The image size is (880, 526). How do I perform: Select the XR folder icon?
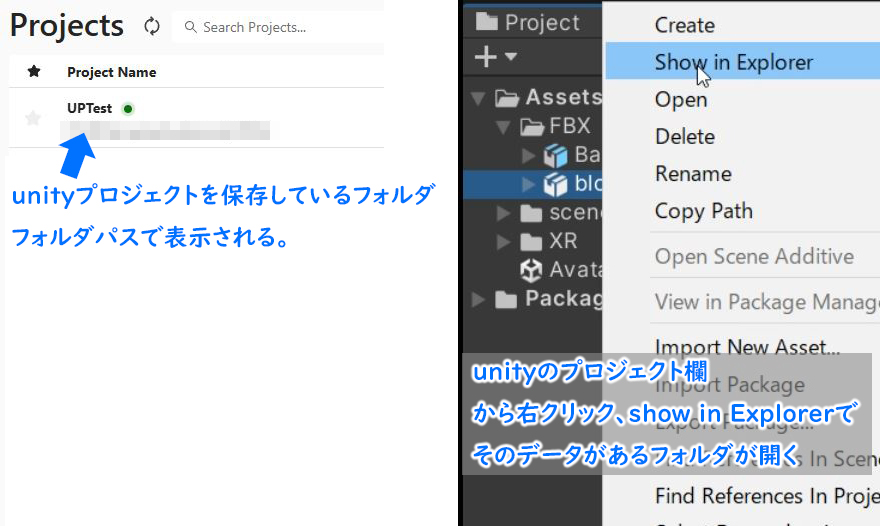click(x=532, y=242)
